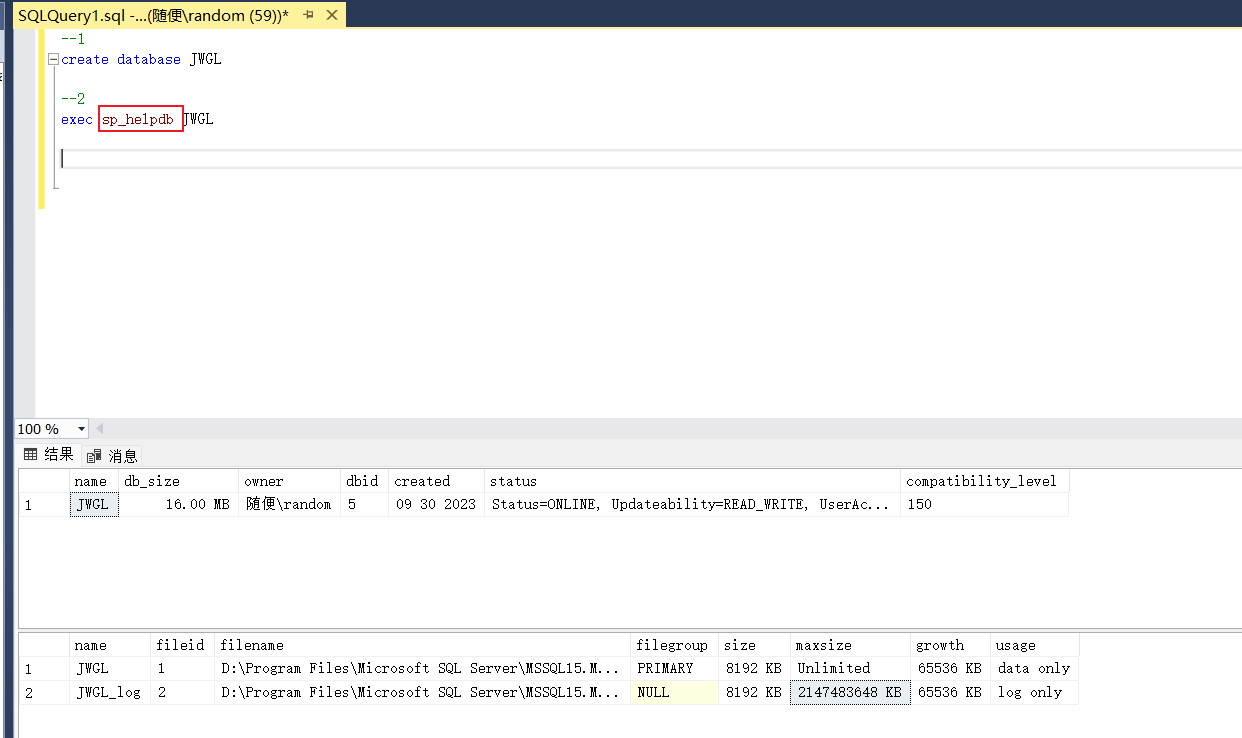The width and height of the screenshot is (1242, 738).
Task: Select the owner cell showing 随便\random
Action: pos(288,504)
